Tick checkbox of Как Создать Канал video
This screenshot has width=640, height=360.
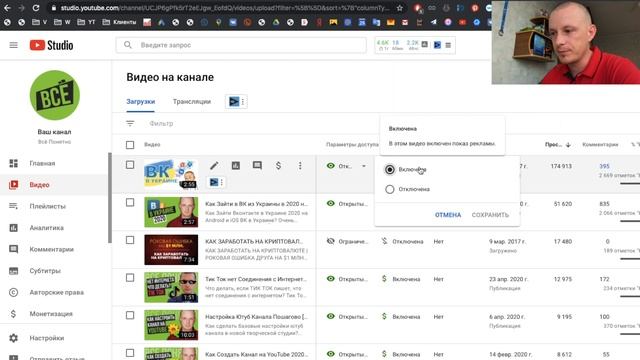(x=130, y=353)
